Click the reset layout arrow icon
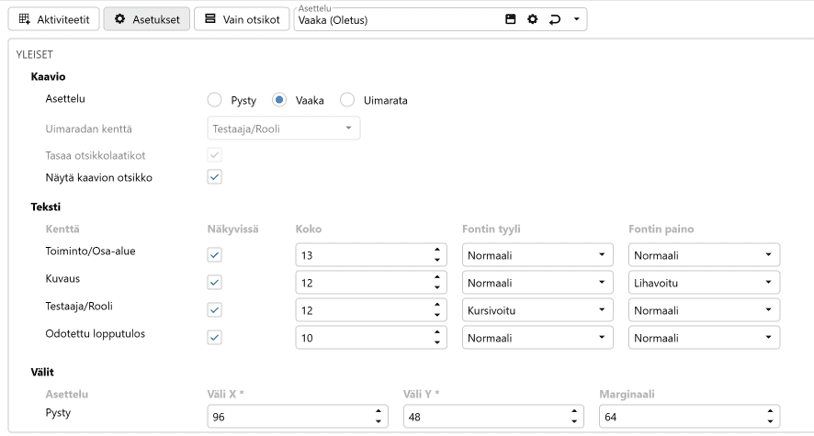814x436 pixels. (x=555, y=19)
